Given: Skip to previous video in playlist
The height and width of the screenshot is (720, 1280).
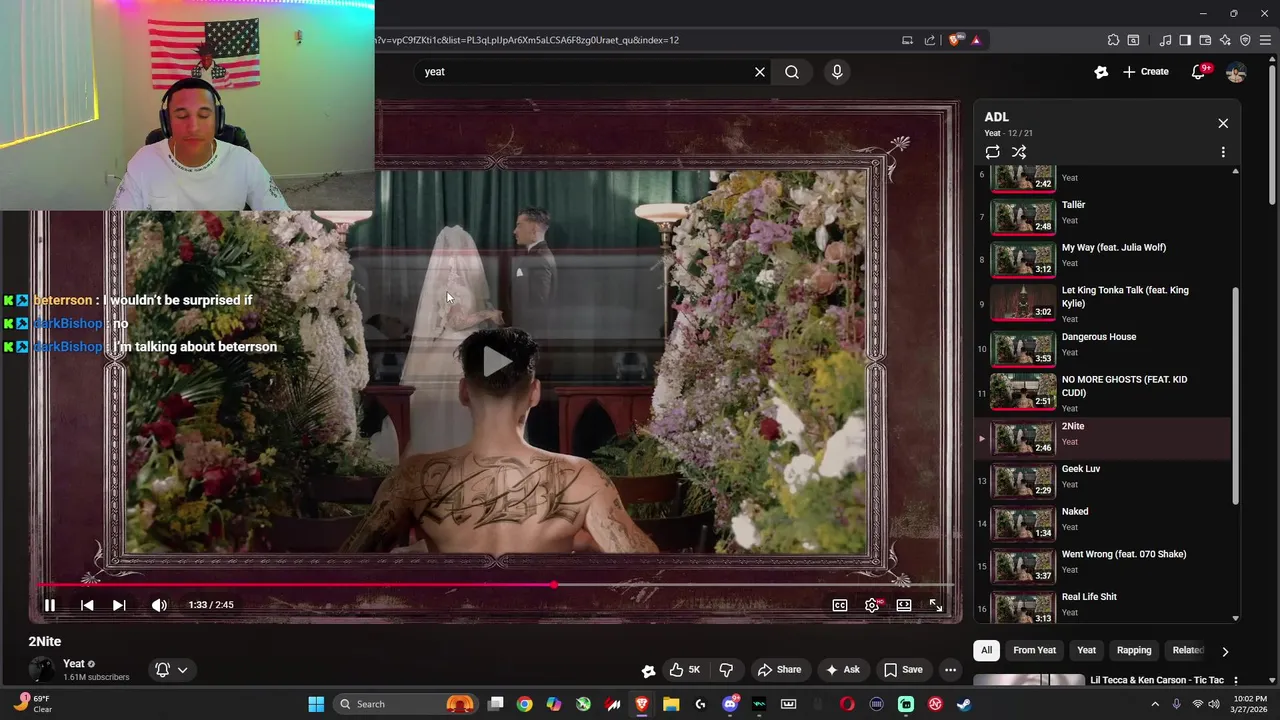Looking at the screenshot, I should [x=87, y=605].
